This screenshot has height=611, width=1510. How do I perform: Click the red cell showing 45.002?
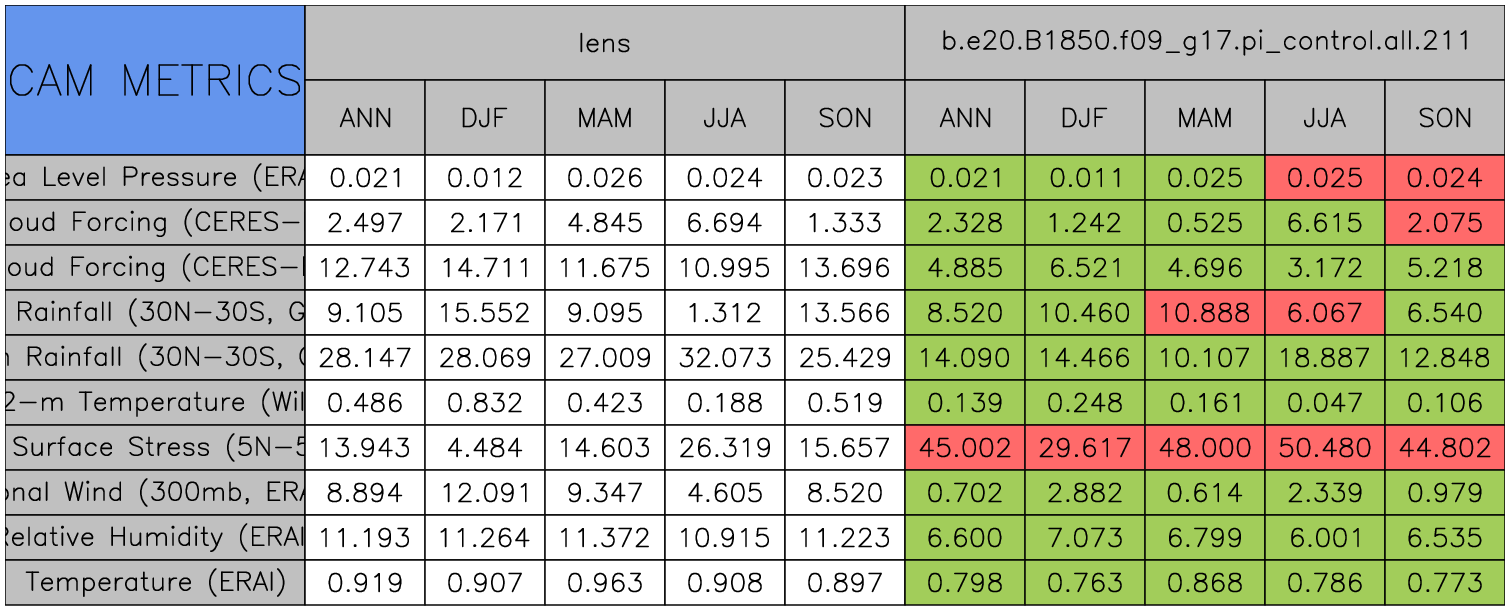coord(965,448)
